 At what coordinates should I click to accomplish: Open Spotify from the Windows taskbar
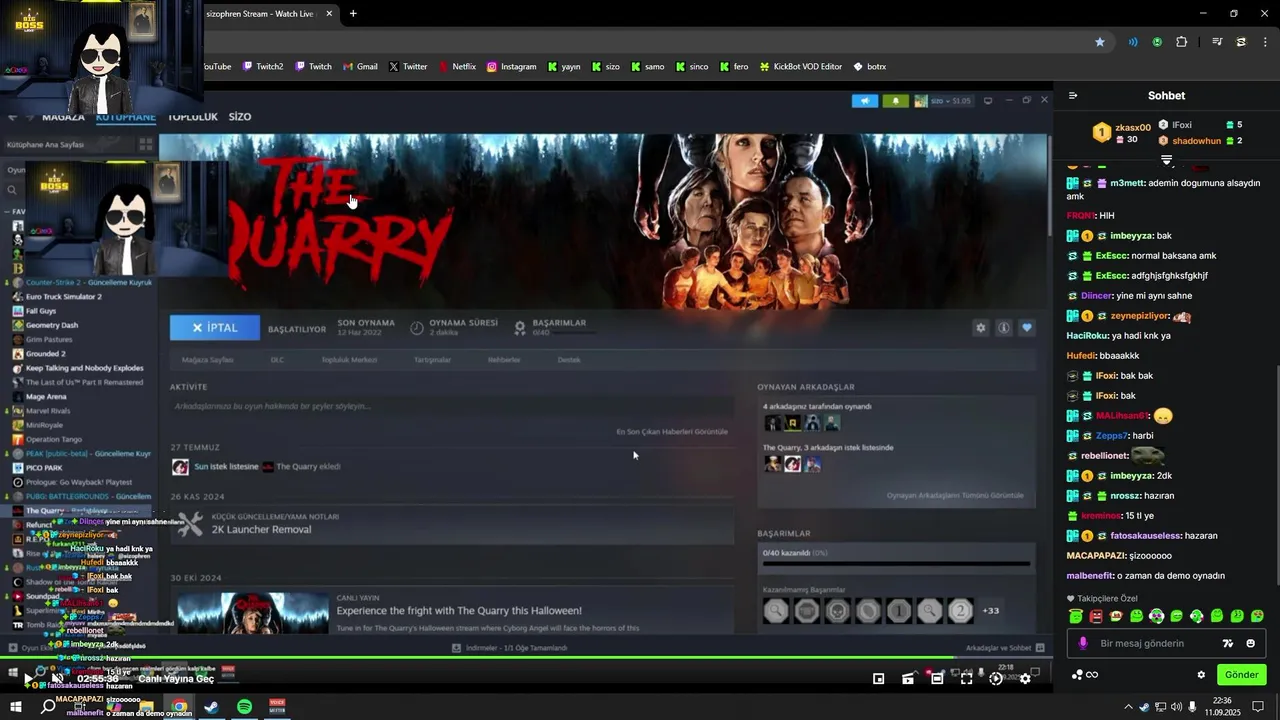(245, 707)
